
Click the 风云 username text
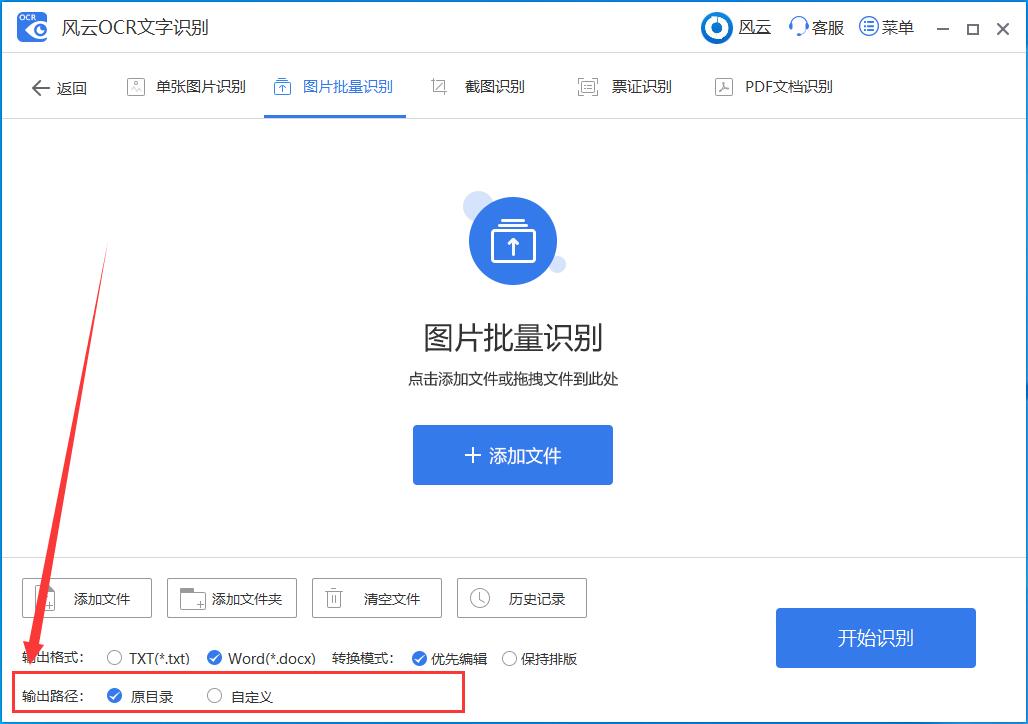tap(755, 28)
